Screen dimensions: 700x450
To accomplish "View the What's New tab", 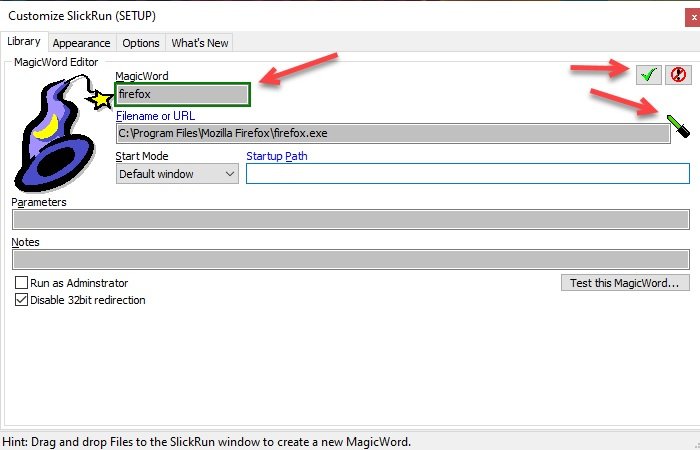I will point(200,43).
